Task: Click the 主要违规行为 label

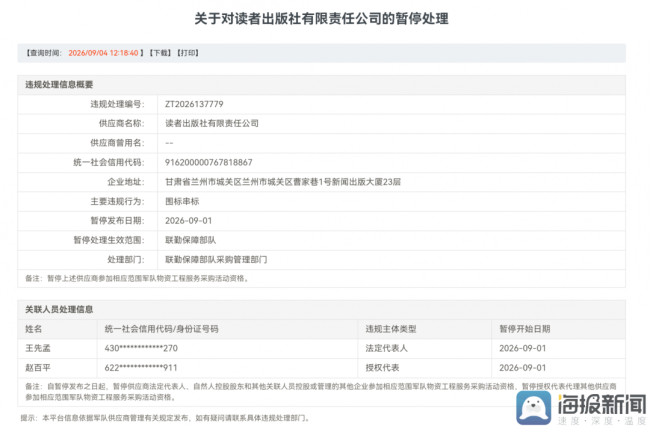Action: point(117,201)
